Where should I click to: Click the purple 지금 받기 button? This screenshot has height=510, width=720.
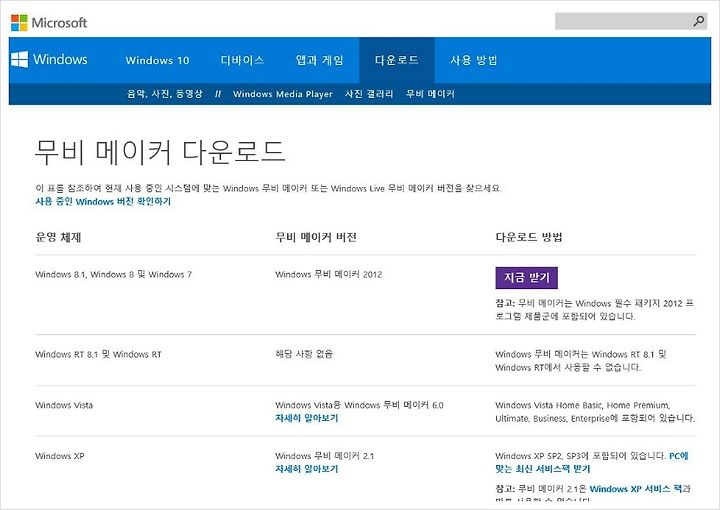point(527,278)
